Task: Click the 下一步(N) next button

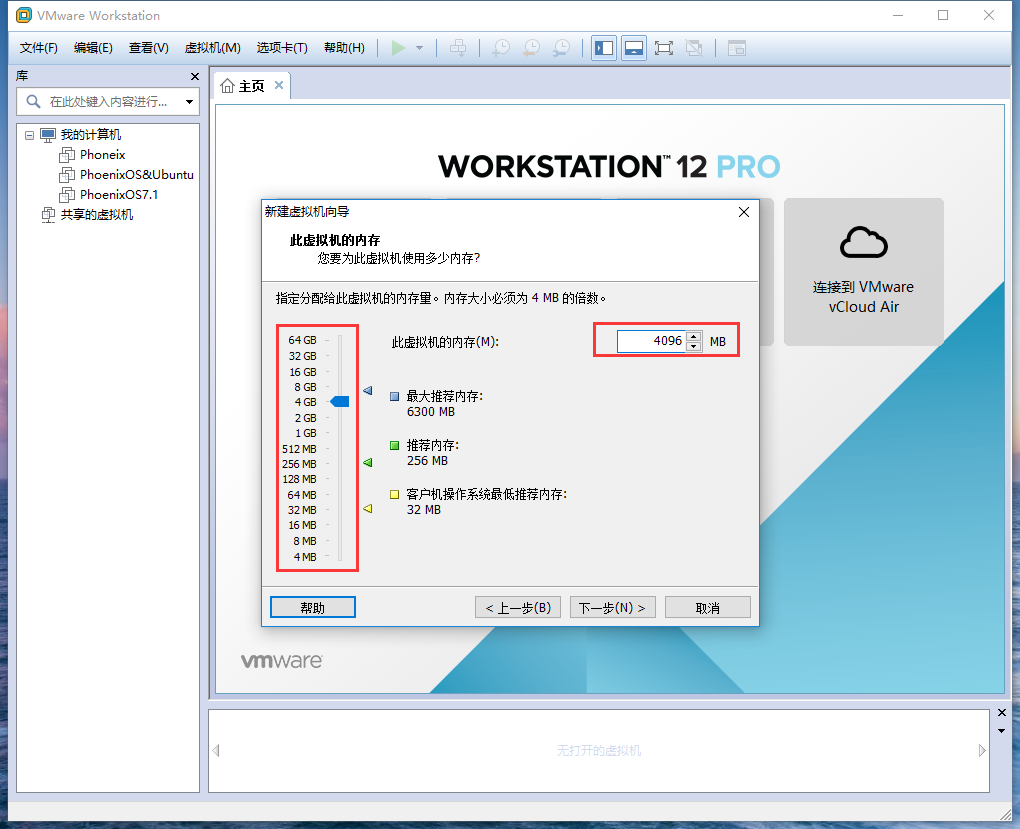Action: pyautogui.click(x=613, y=607)
